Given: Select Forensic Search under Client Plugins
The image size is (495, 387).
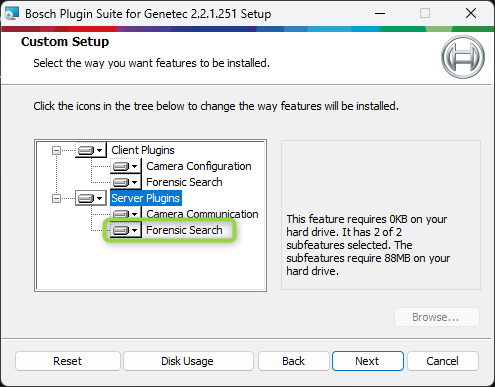Looking at the screenshot, I should pos(184,182).
